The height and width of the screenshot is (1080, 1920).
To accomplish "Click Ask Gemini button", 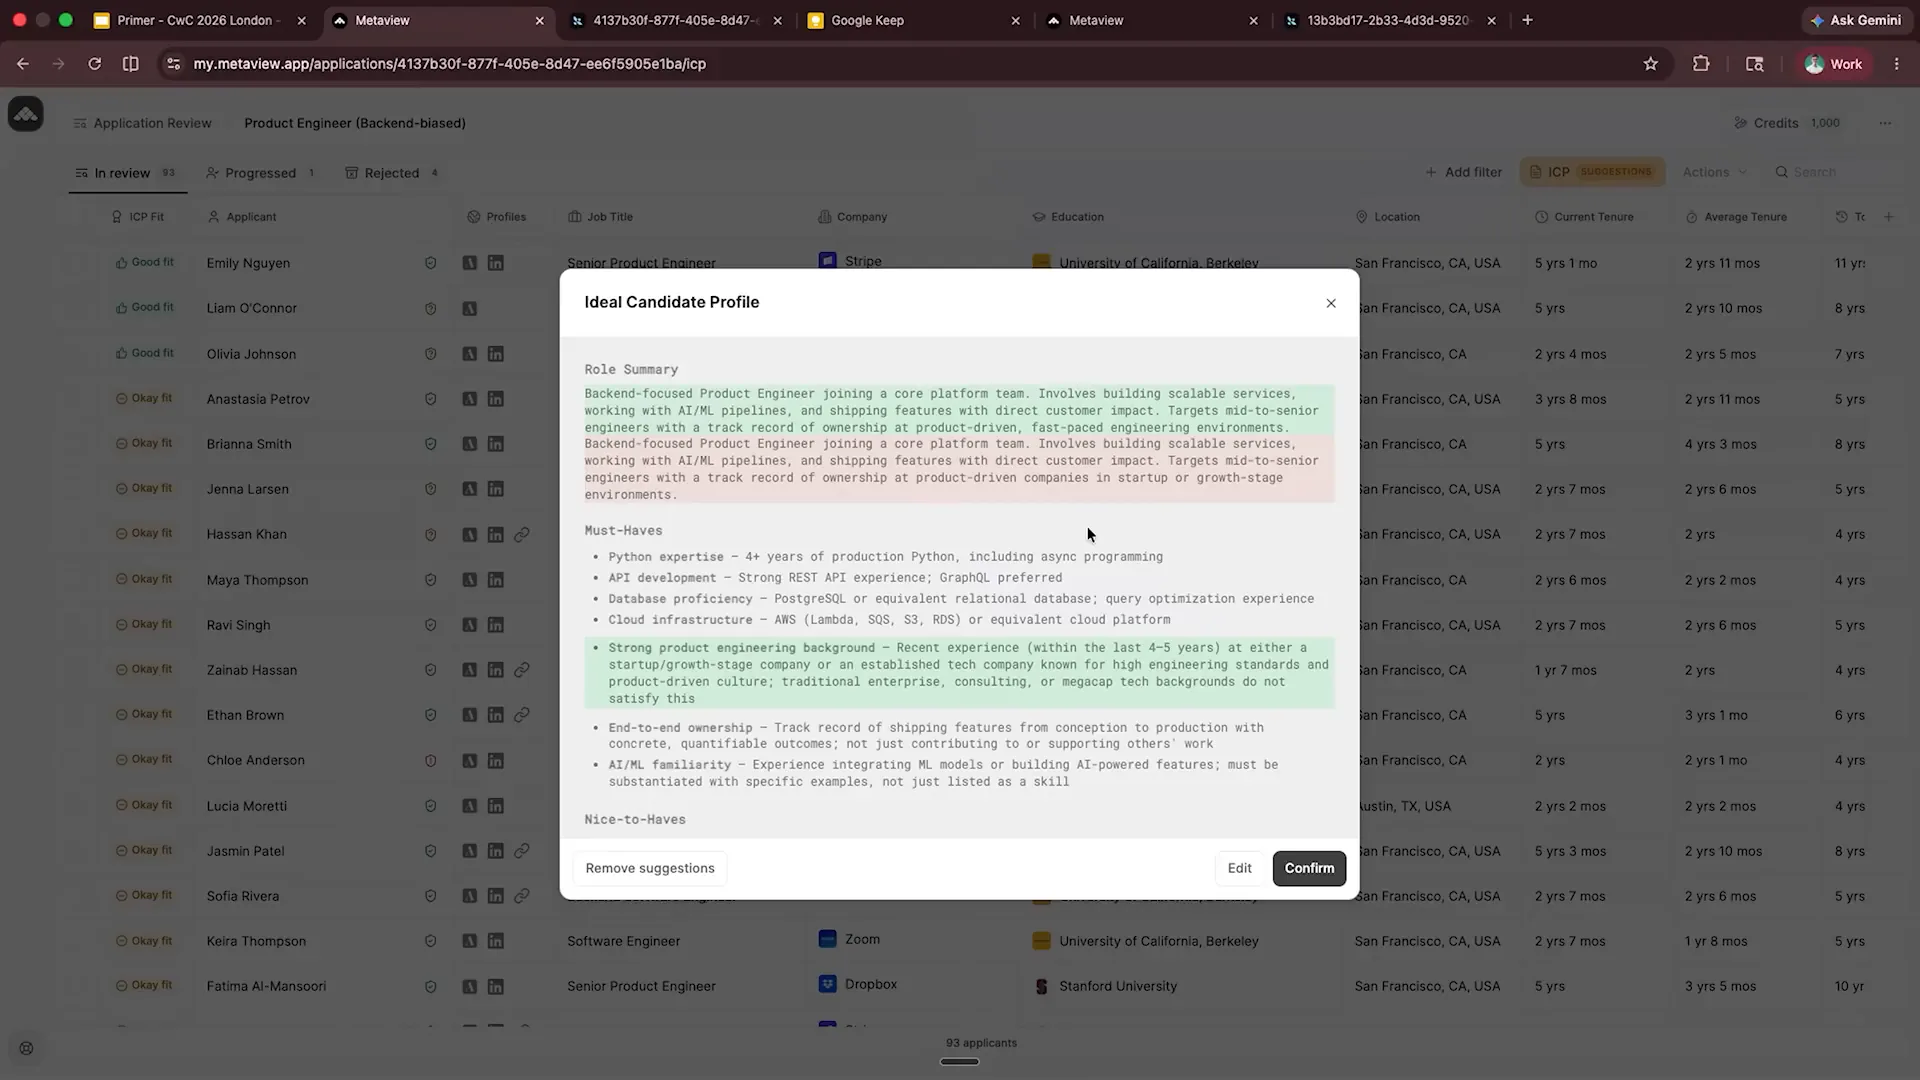I will (1855, 20).
